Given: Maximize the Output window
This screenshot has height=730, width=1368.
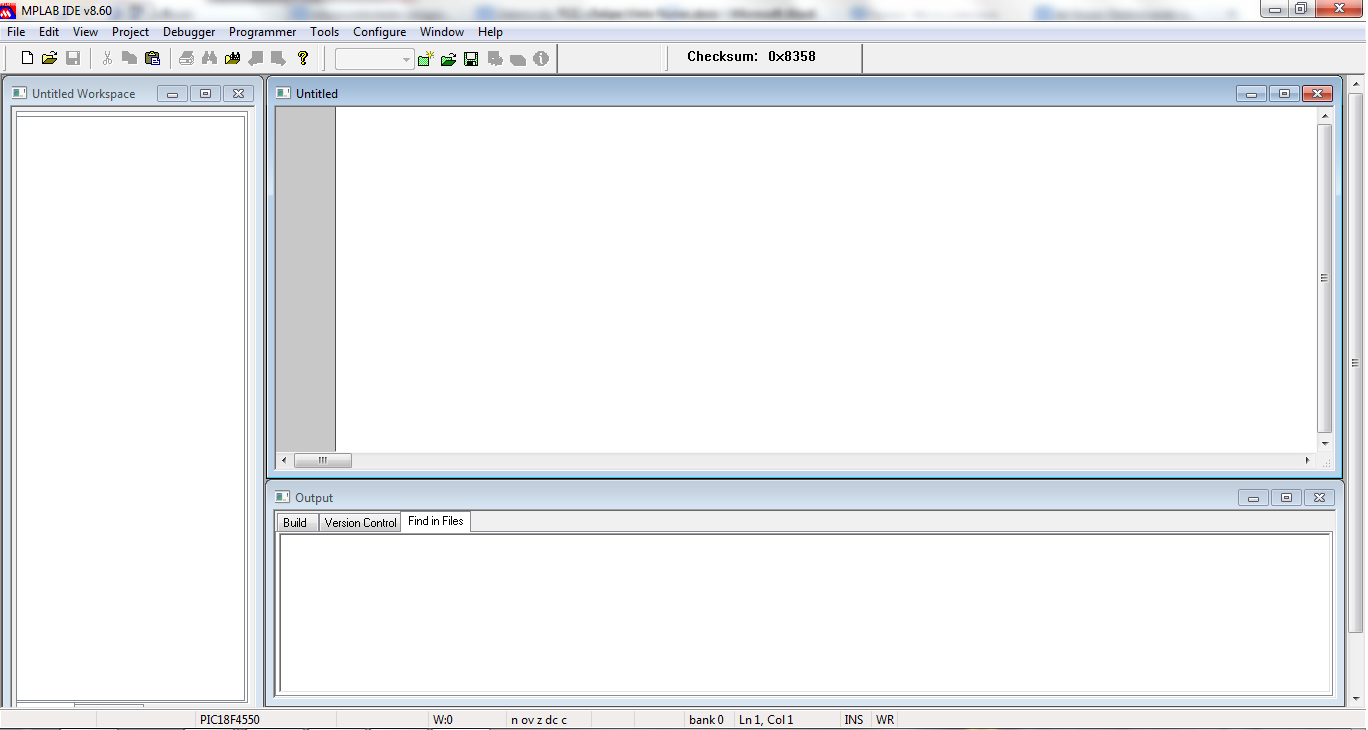Looking at the screenshot, I should (x=1286, y=498).
